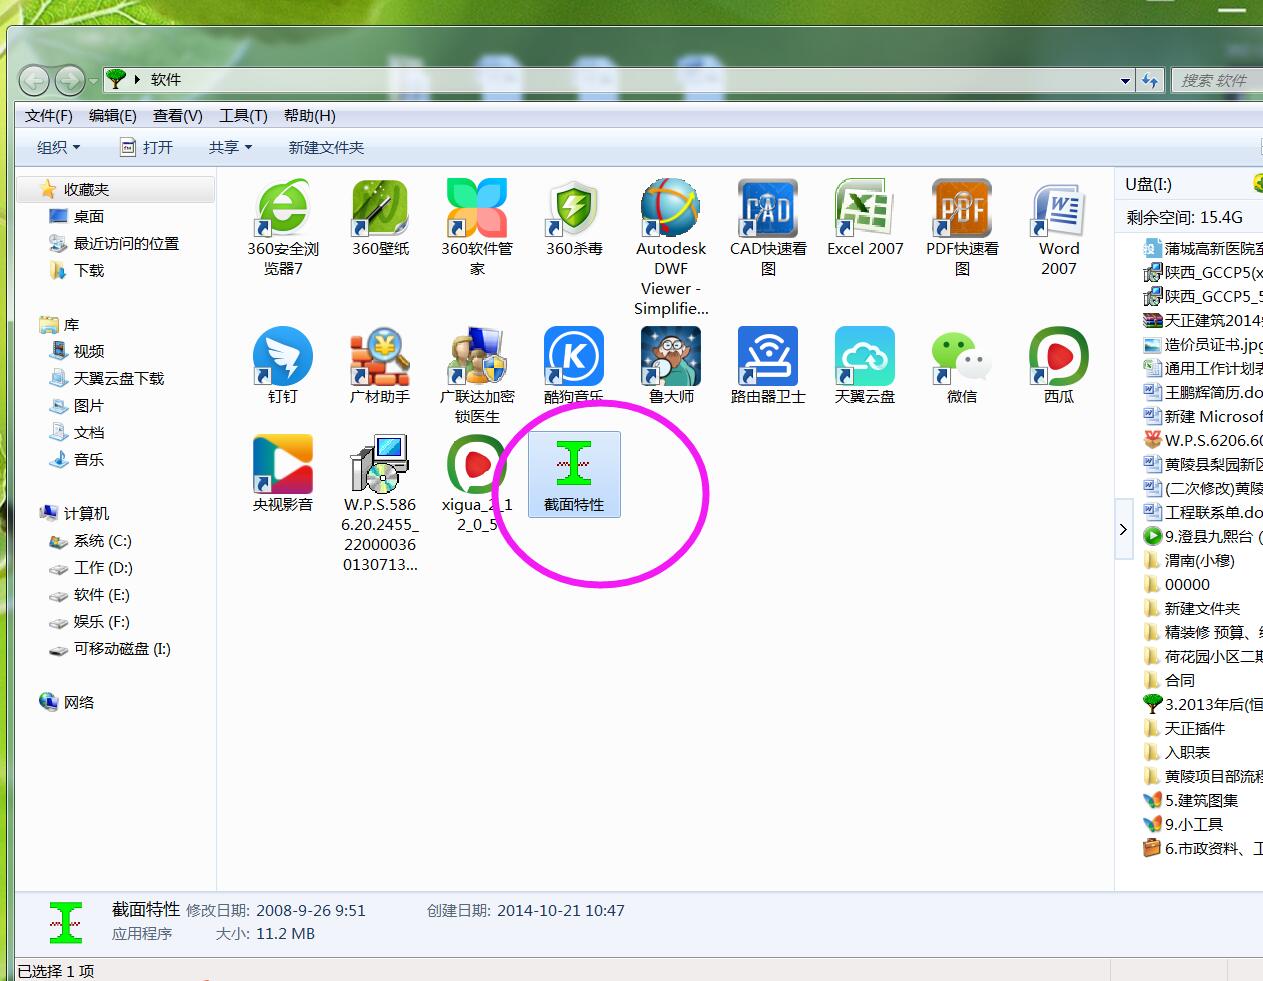Select the 360杀毒 shield icon
1263x981 pixels.
(574, 208)
